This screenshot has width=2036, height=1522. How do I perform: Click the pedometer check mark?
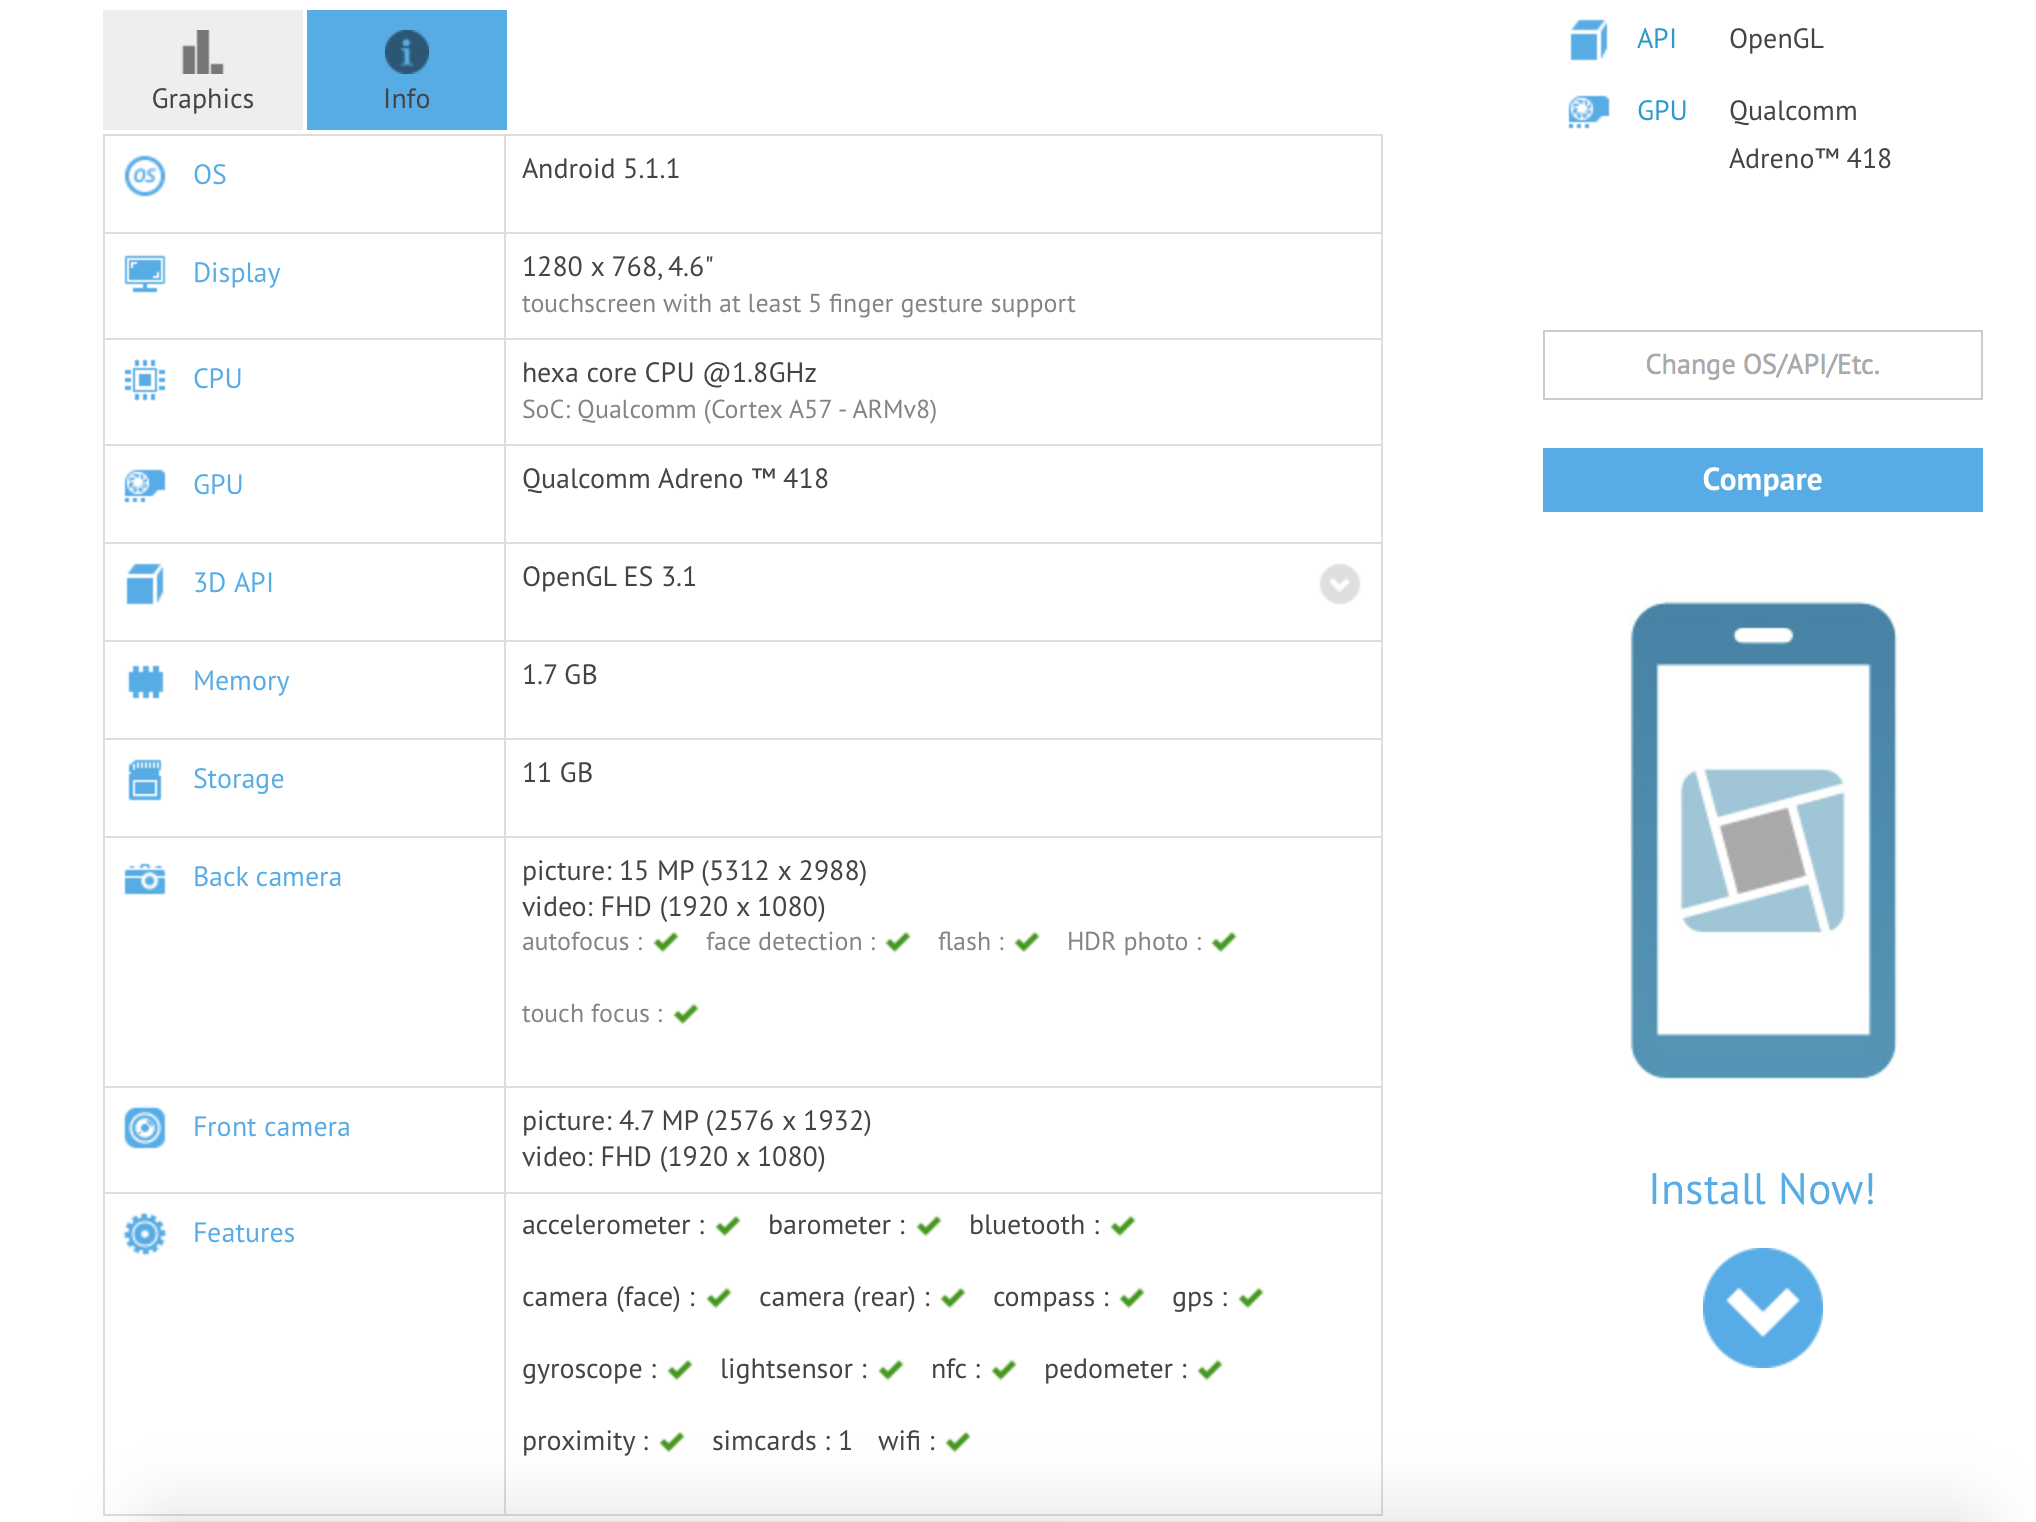tap(1210, 1370)
